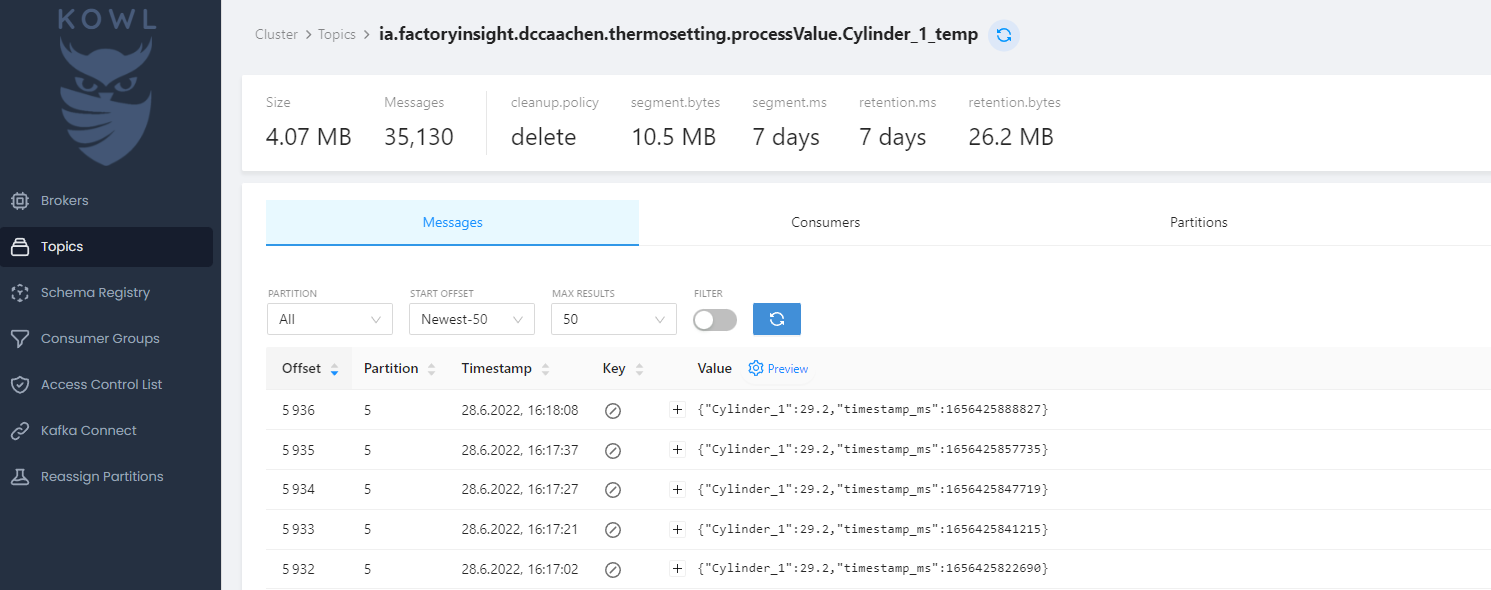Click the Schema Registry sidebar icon

20,293
